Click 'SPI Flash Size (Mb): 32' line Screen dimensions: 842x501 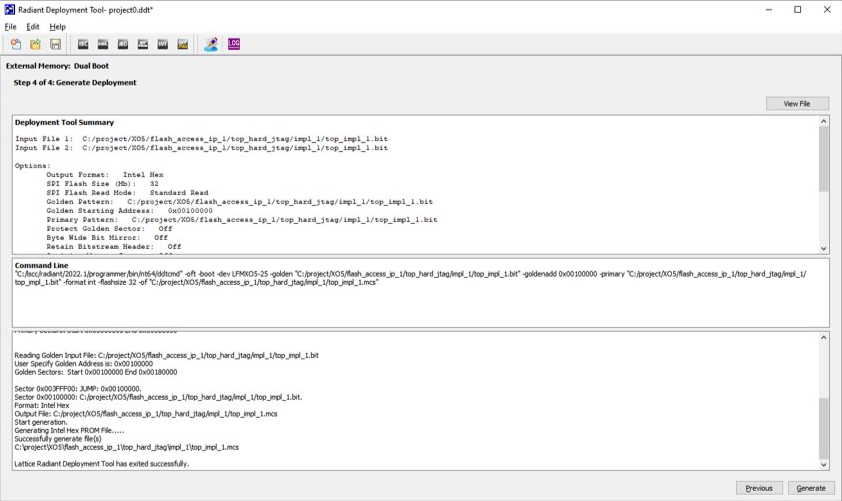pyautogui.click(x=102, y=184)
